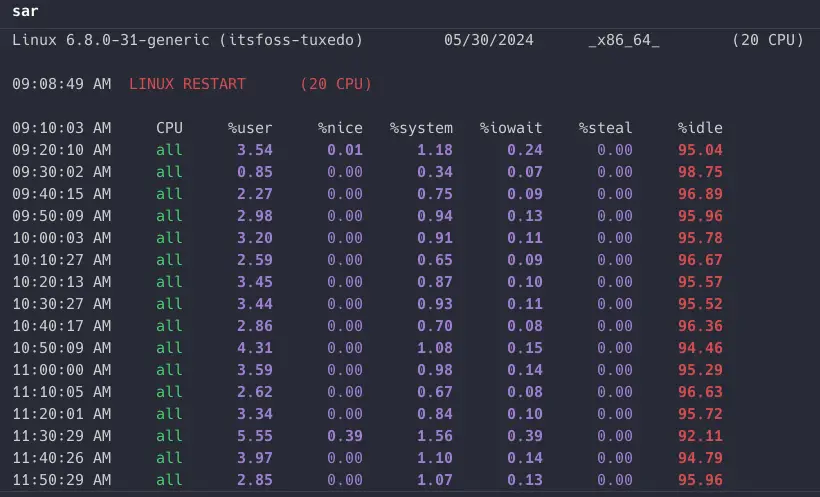Click the 09:08:49 AM restart timestamp
The width and height of the screenshot is (820, 497).
click(x=62, y=84)
